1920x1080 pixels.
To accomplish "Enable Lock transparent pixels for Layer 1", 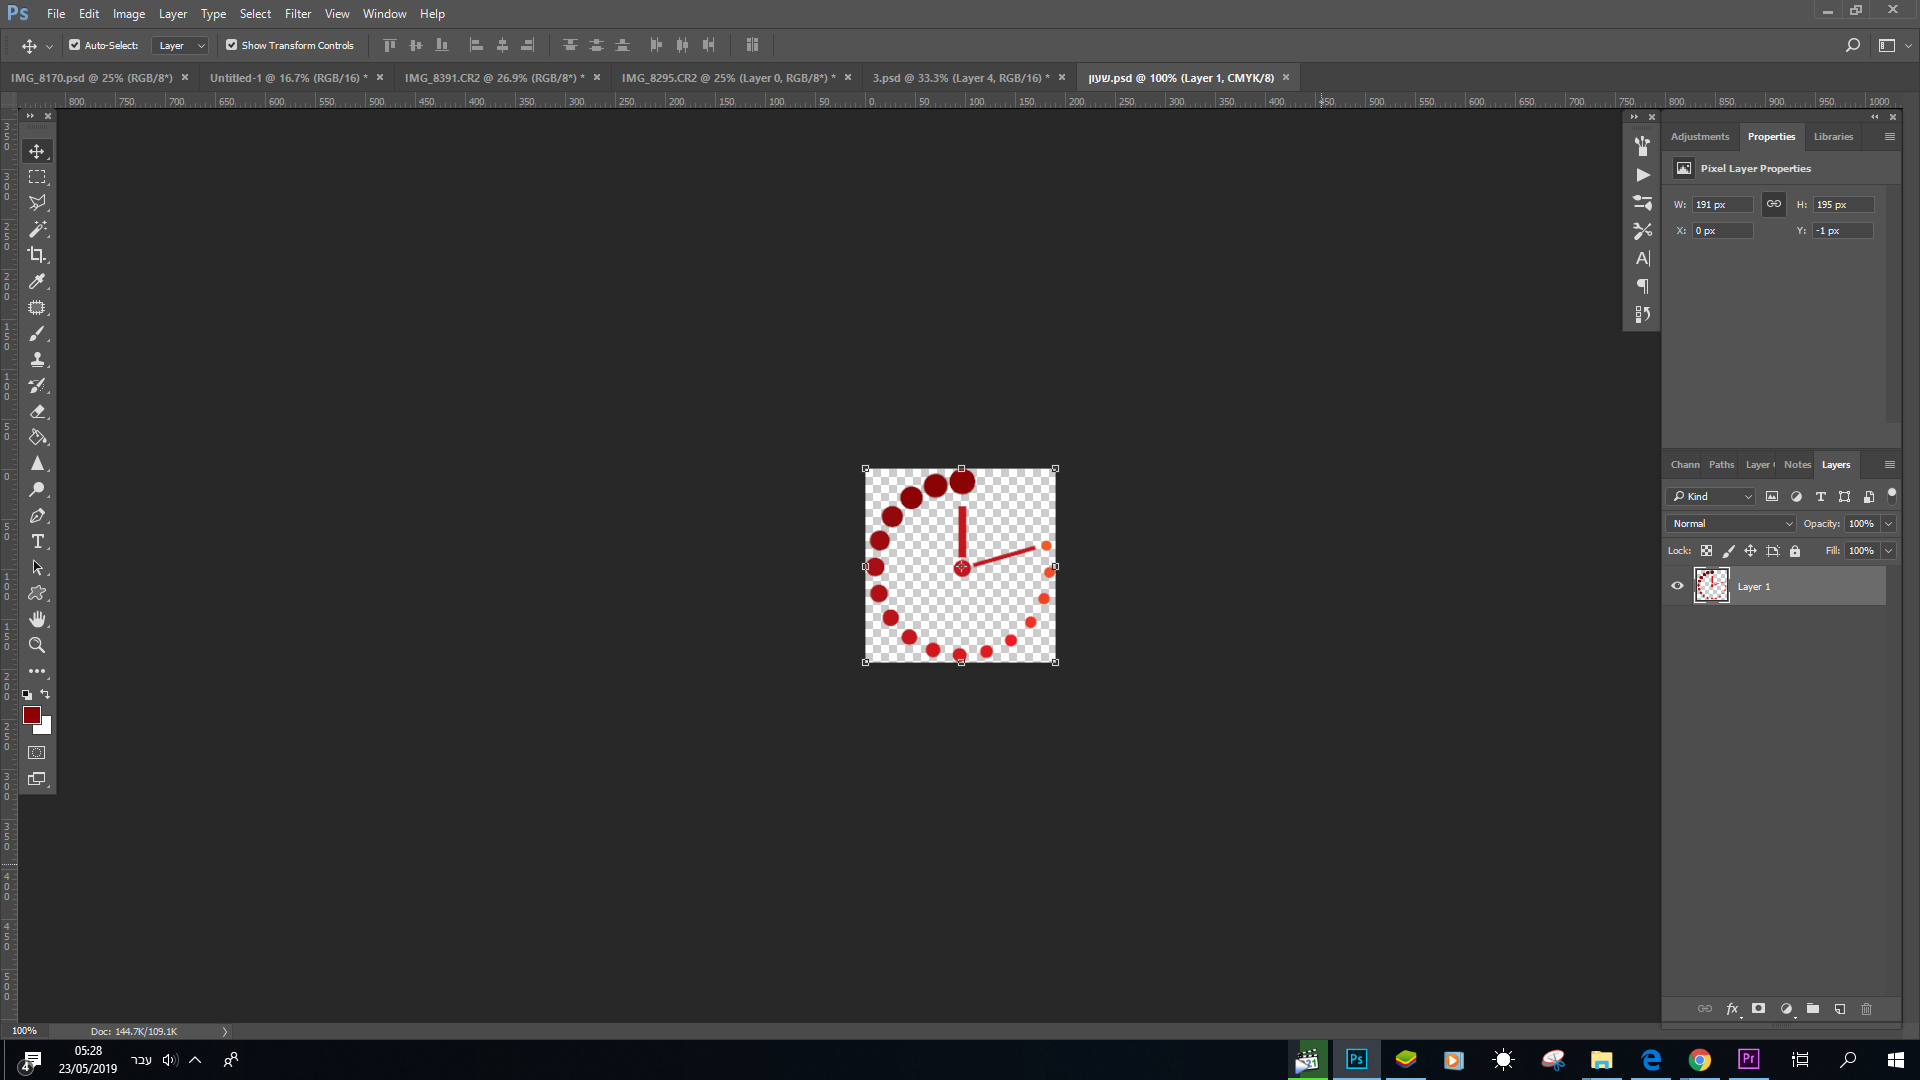I will click(1706, 551).
